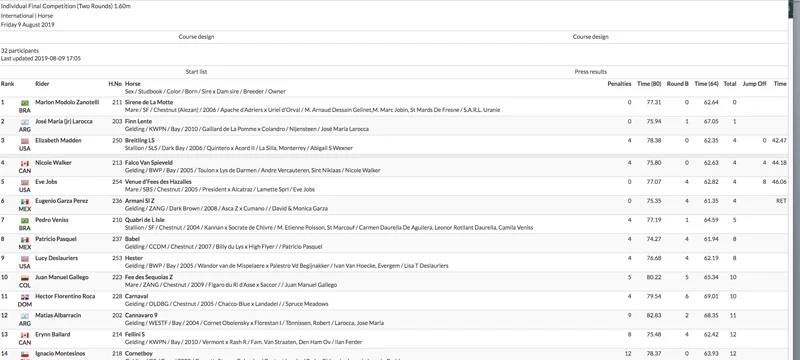Click horse name Carnaval
The image size is (800, 360).
point(136,296)
